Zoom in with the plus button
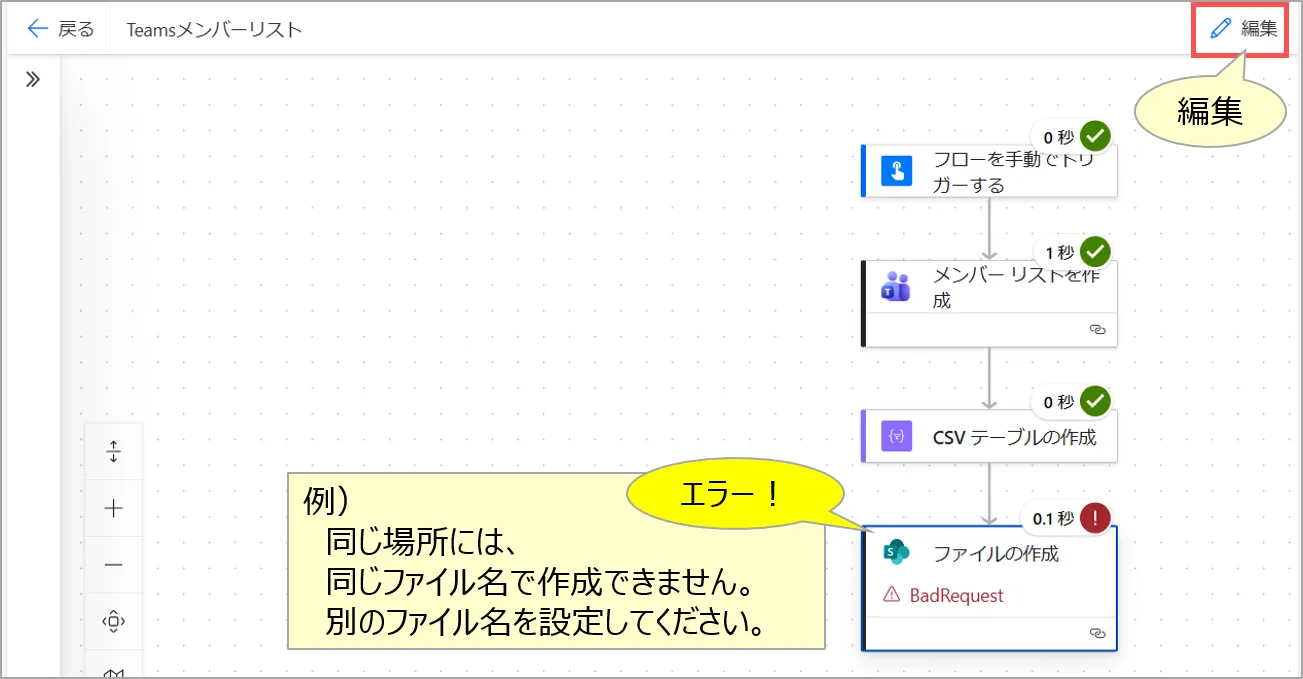Viewport: 1303px width, 679px height. click(114, 508)
